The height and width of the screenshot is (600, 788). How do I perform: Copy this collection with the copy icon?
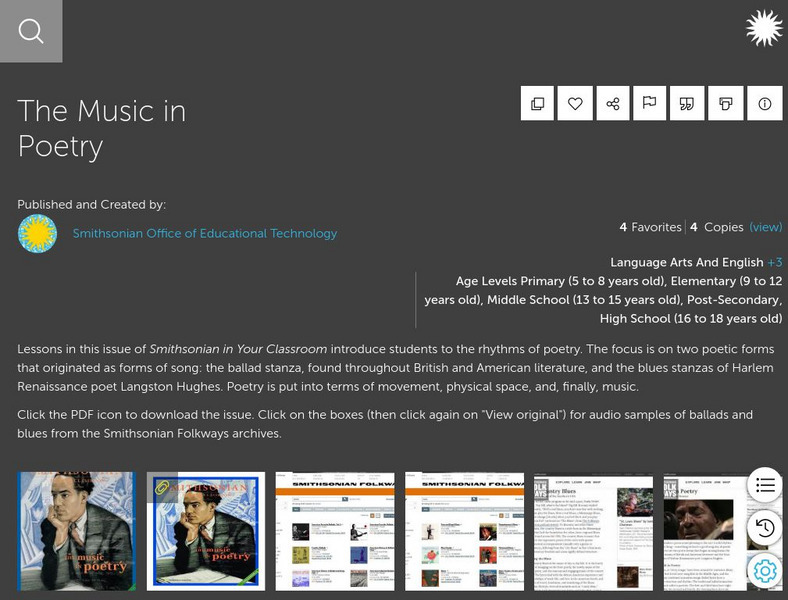coord(537,104)
